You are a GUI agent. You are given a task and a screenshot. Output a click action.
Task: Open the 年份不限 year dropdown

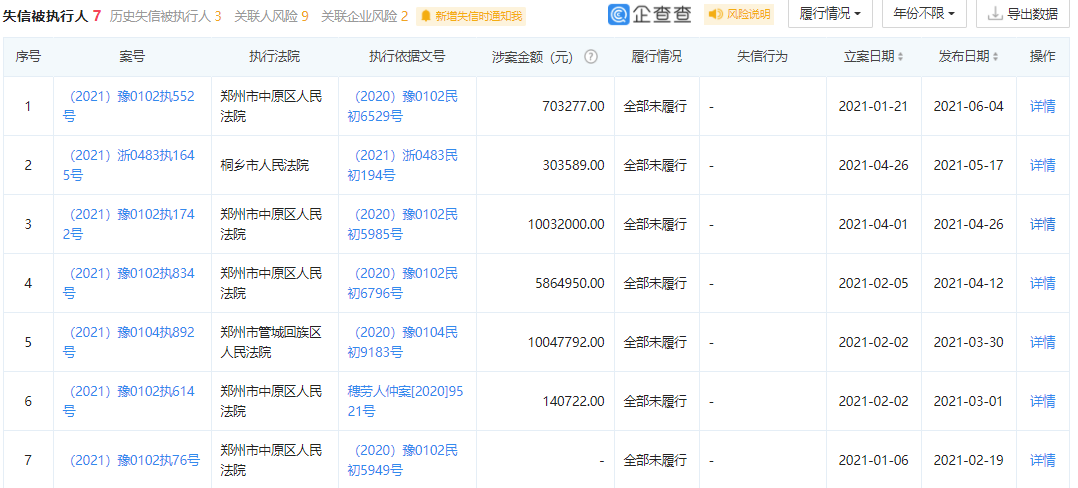pyautogui.click(x=924, y=14)
